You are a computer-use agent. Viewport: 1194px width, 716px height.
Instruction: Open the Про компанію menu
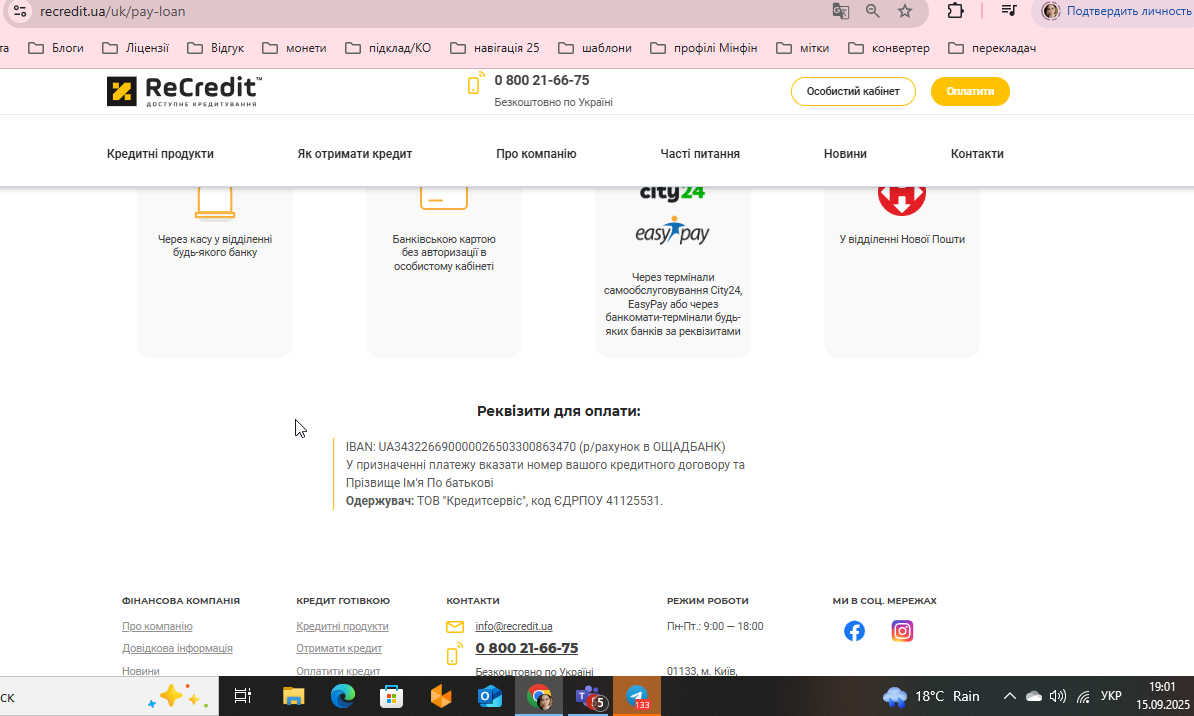point(536,154)
